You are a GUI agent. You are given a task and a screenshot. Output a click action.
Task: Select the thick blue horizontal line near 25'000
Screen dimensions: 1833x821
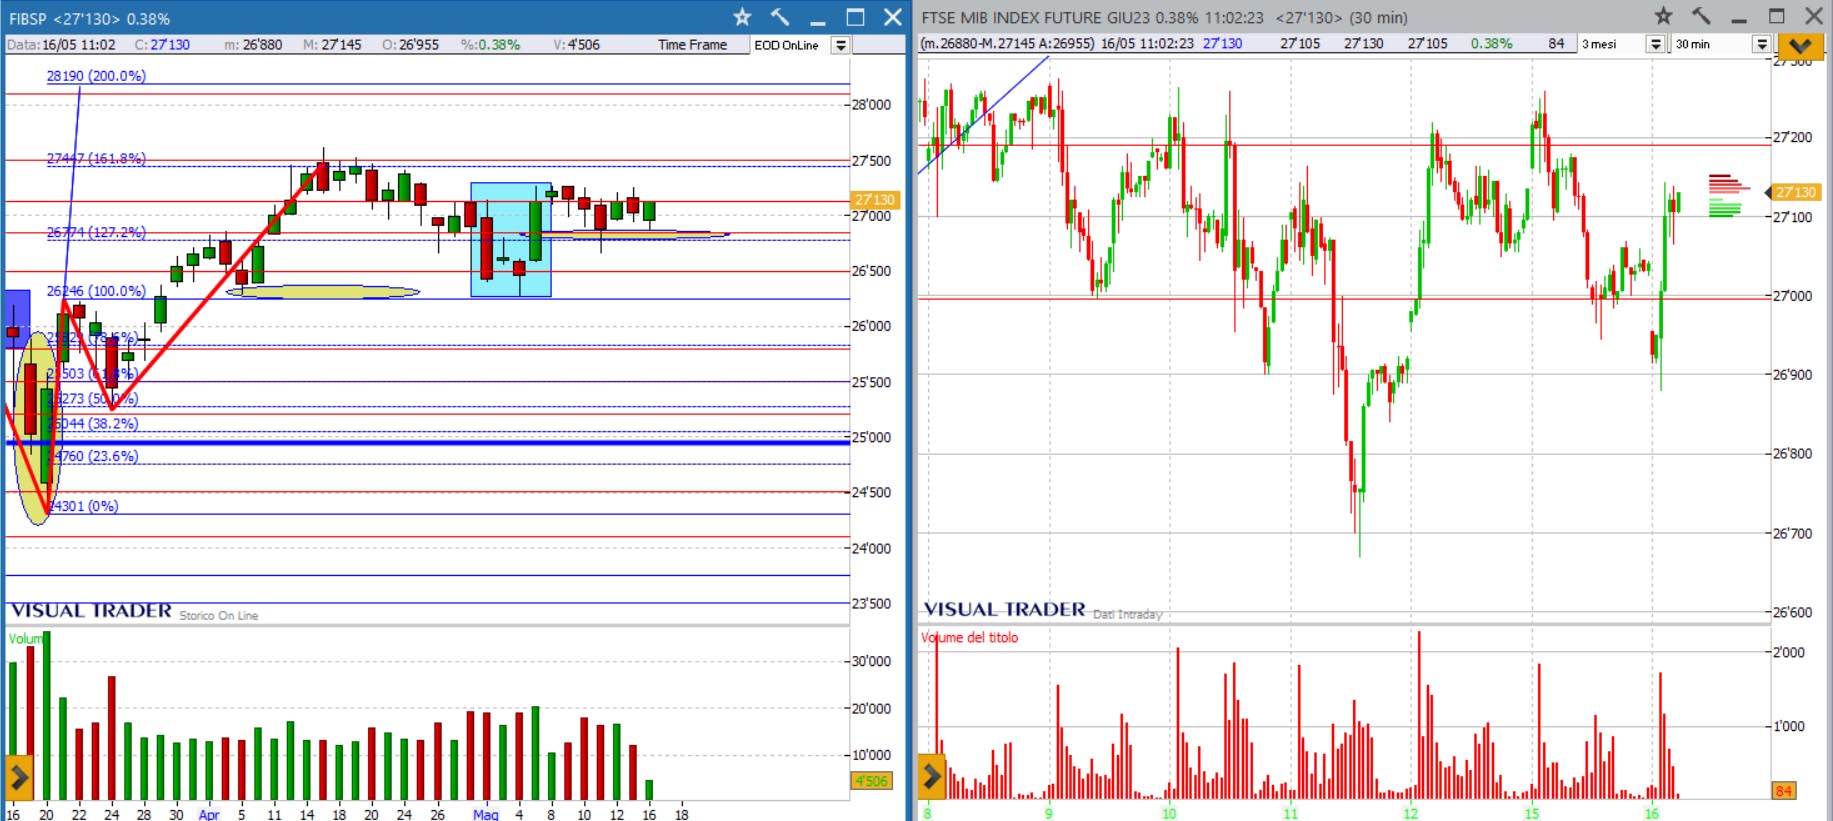(x=428, y=442)
